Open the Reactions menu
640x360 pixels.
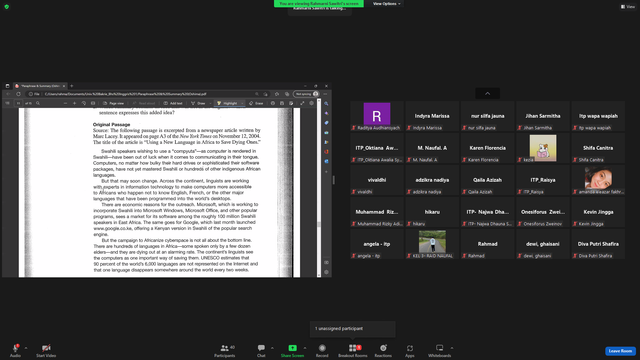click(383, 350)
